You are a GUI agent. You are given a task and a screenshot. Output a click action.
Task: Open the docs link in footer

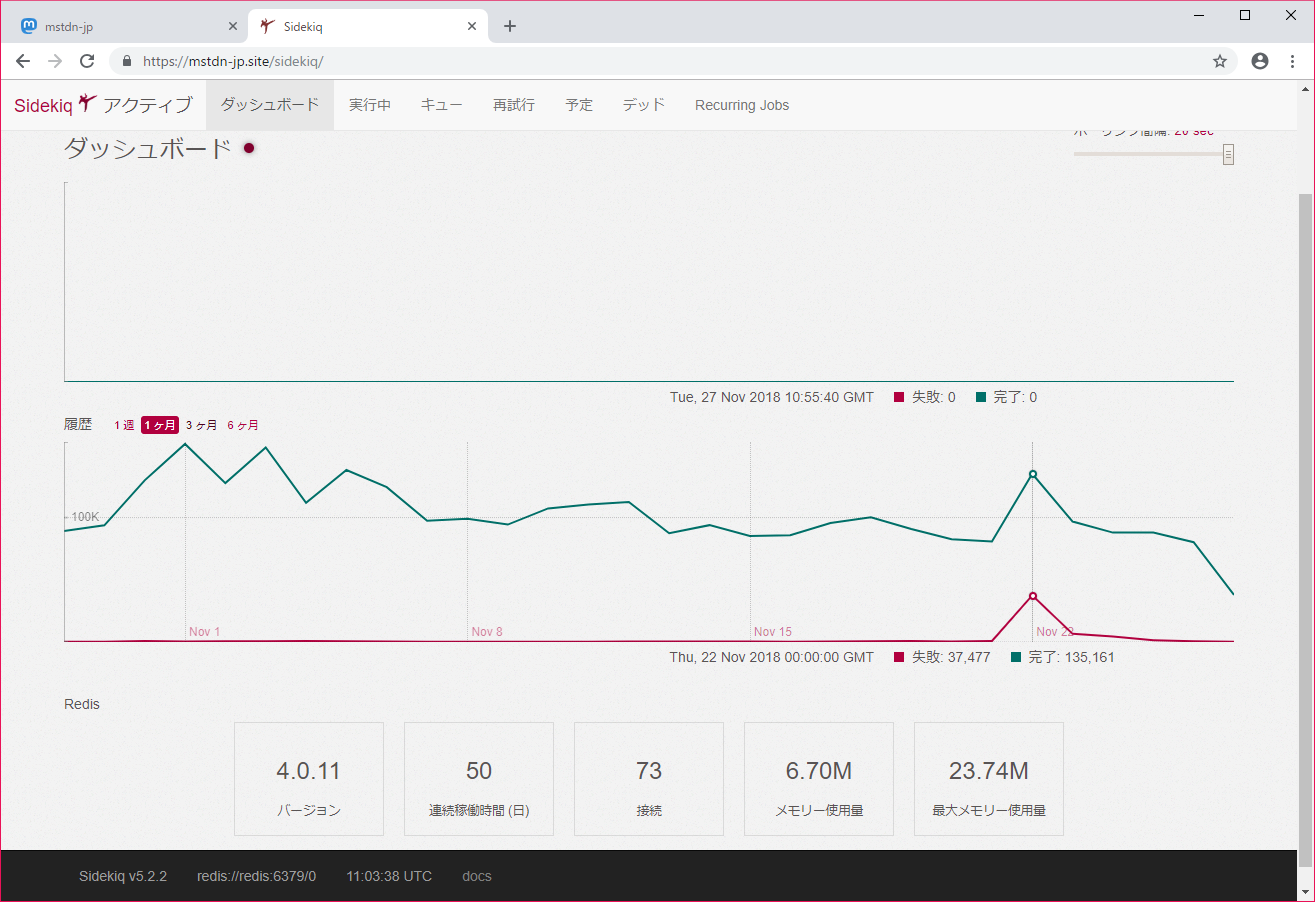[x=476, y=876]
